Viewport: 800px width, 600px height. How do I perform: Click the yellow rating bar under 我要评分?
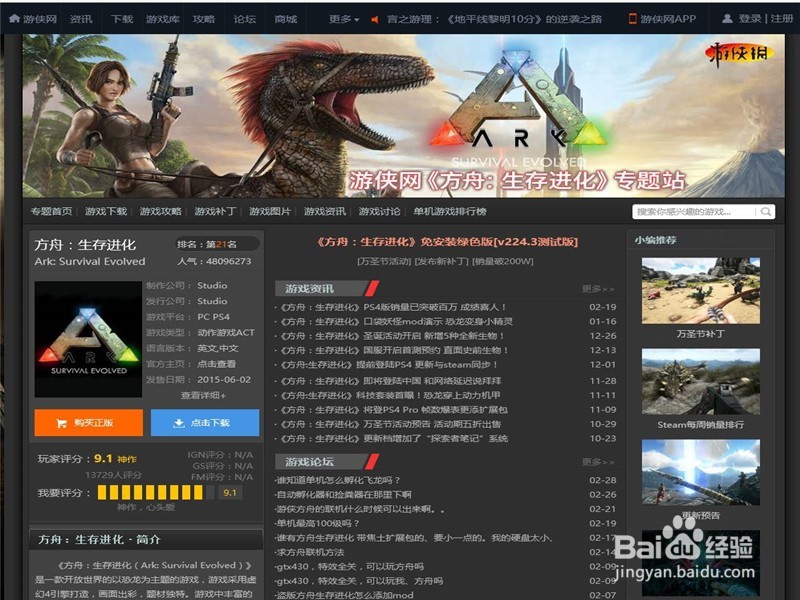click(x=150, y=492)
